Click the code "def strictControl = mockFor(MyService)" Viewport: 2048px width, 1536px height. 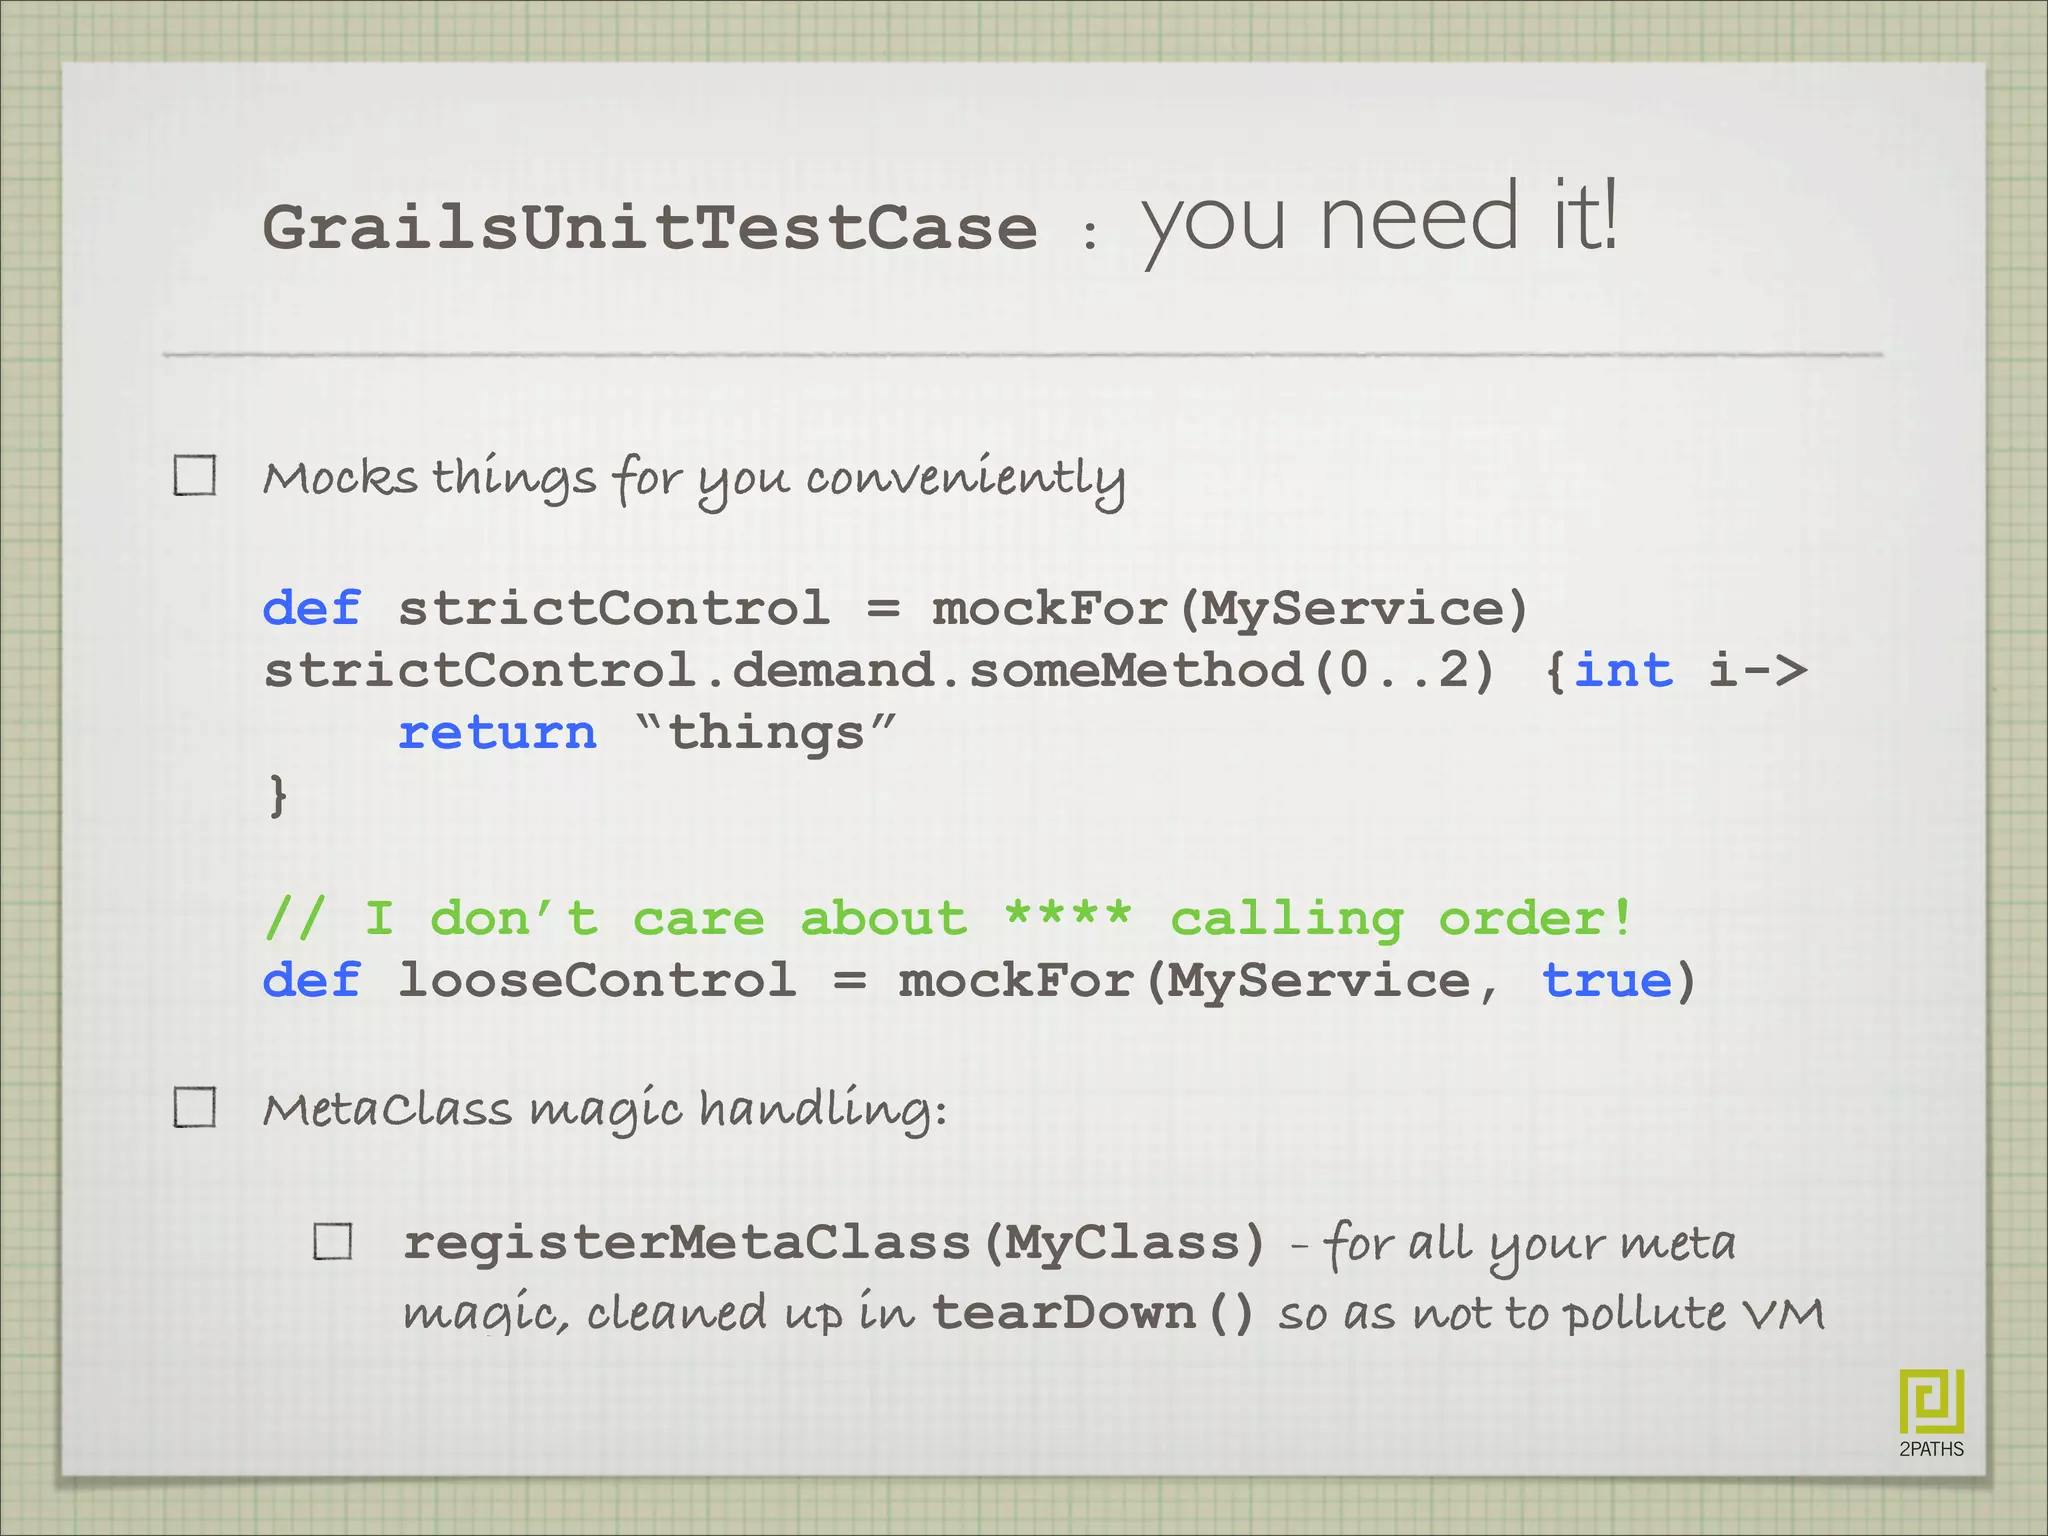coord(895,609)
